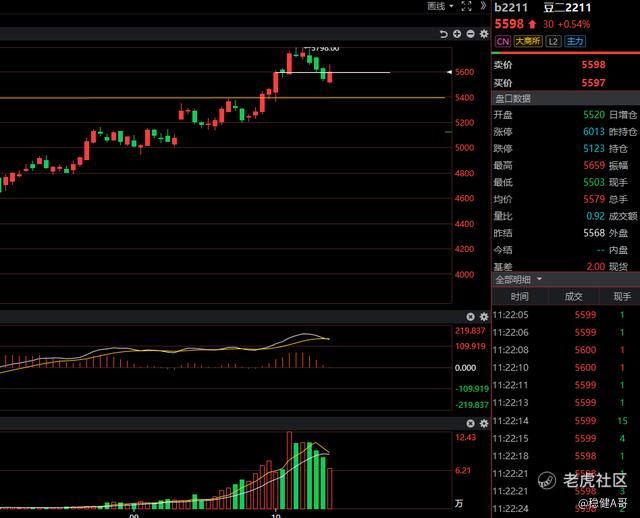Image resolution: width=640 pixels, height=518 pixels.
Task: Select the 11:22:05 trade row
Action: [x=565, y=315]
